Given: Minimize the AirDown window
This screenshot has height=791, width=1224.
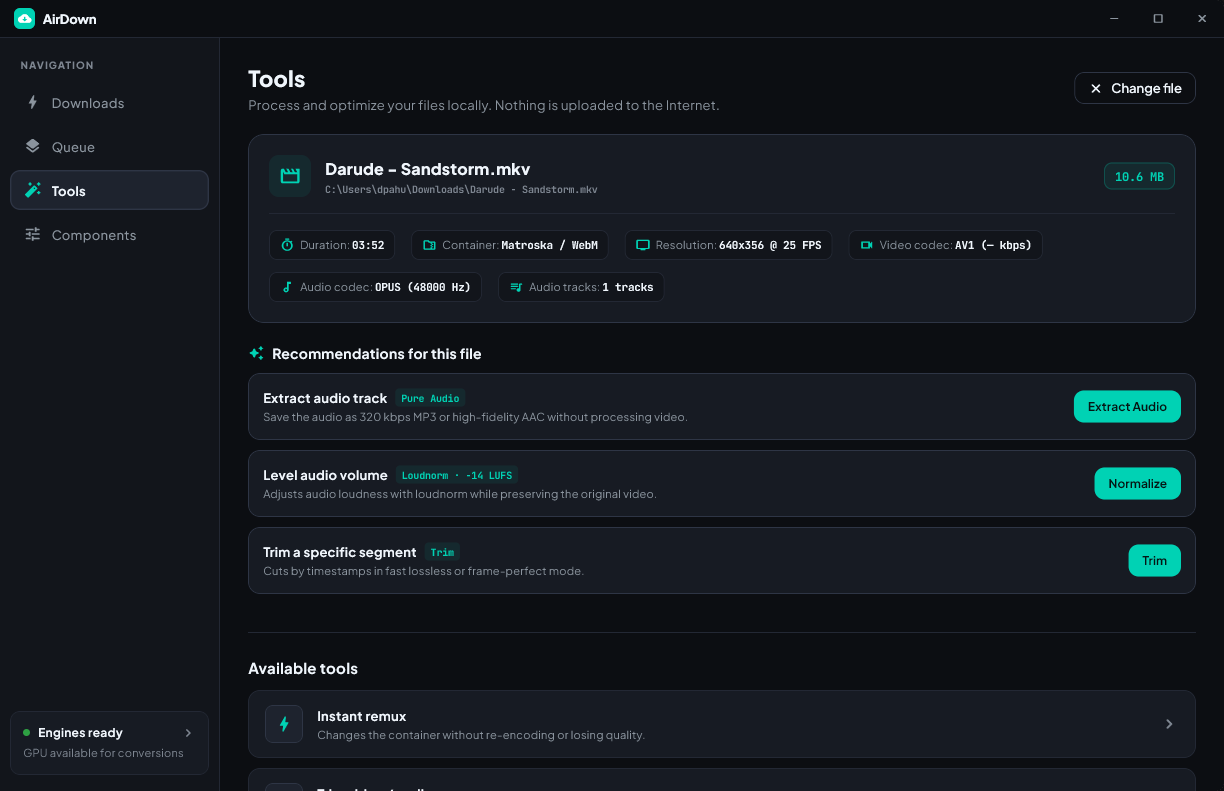Looking at the screenshot, I should tap(1114, 18).
